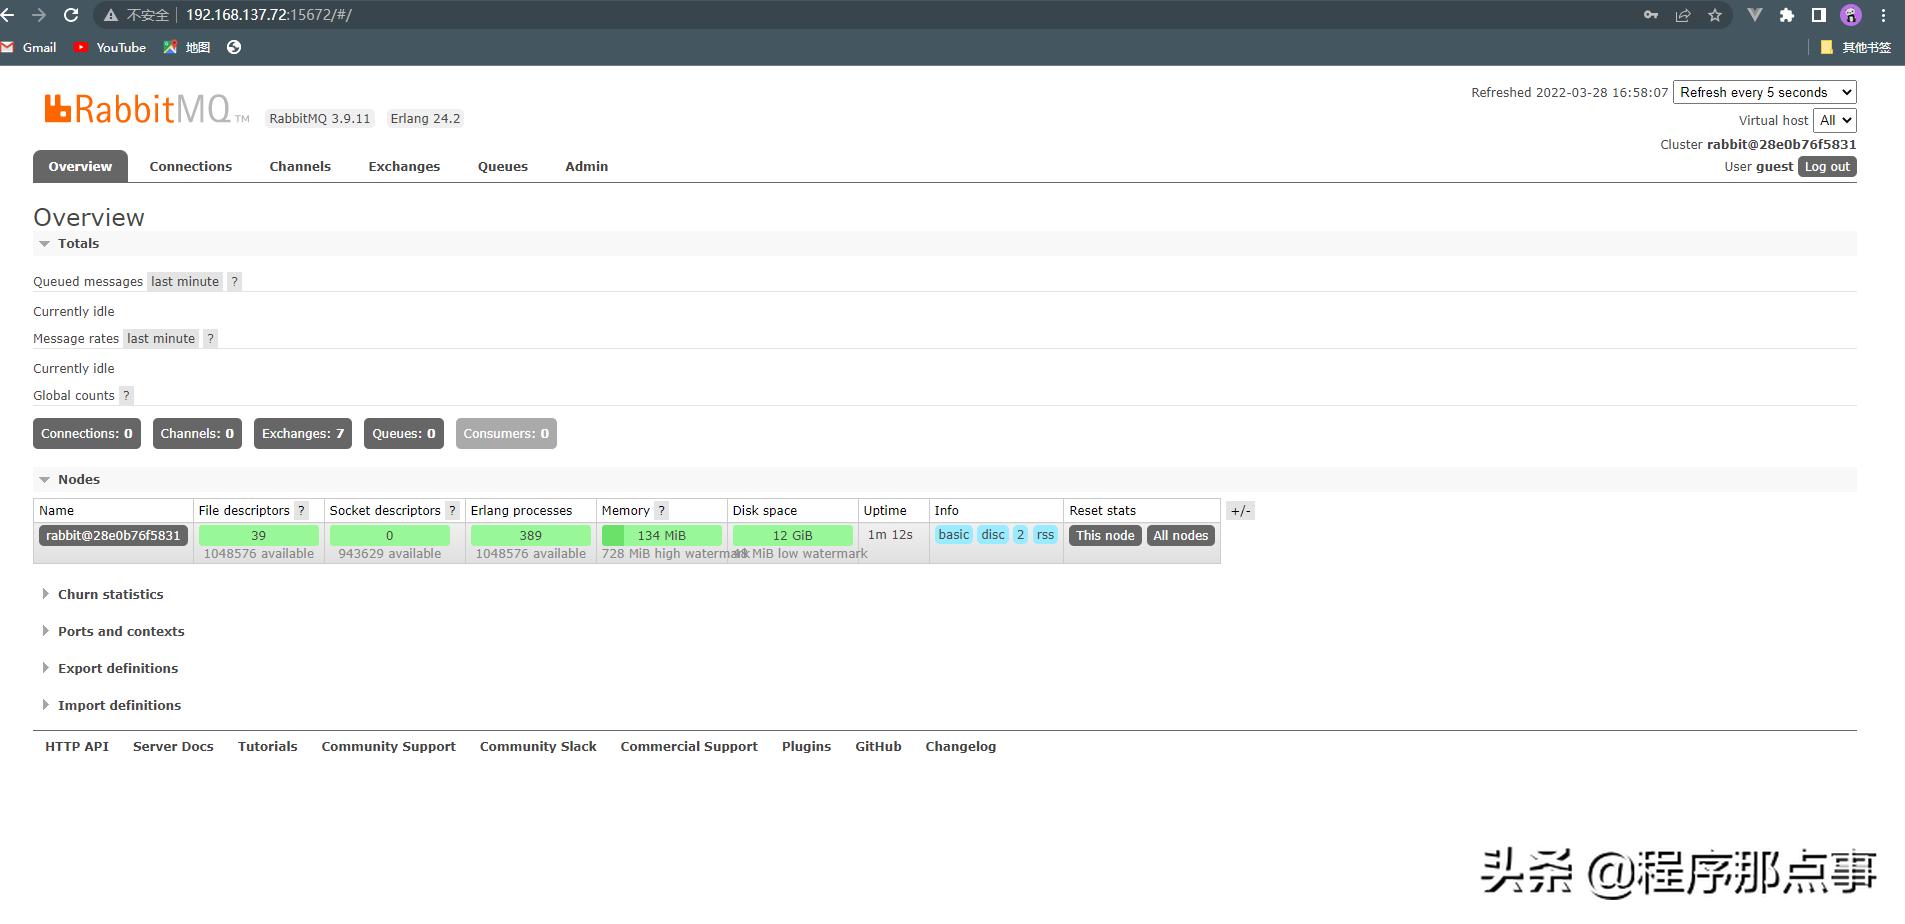Toggle visible node columns with the +/- control
The image size is (1905, 924).
(x=1242, y=510)
